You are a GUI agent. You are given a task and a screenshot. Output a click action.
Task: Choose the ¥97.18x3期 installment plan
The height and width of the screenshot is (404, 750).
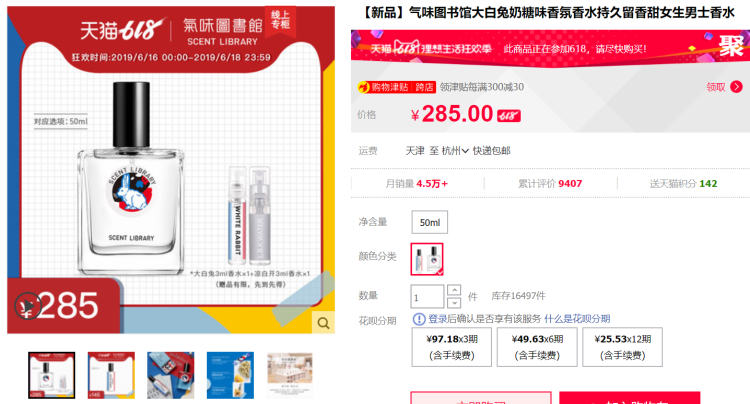coord(452,347)
